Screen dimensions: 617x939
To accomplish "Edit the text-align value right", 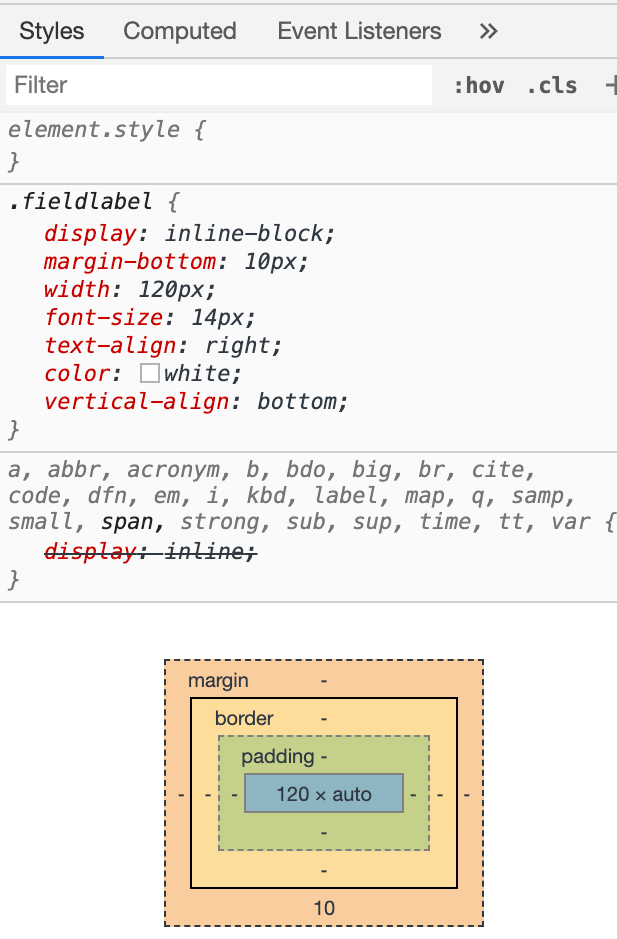I will (237, 346).
